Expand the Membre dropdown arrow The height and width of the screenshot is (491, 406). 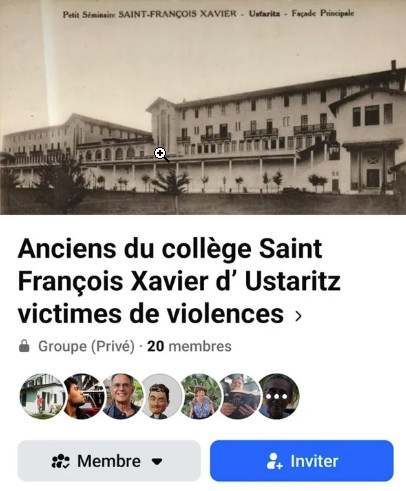(x=157, y=462)
